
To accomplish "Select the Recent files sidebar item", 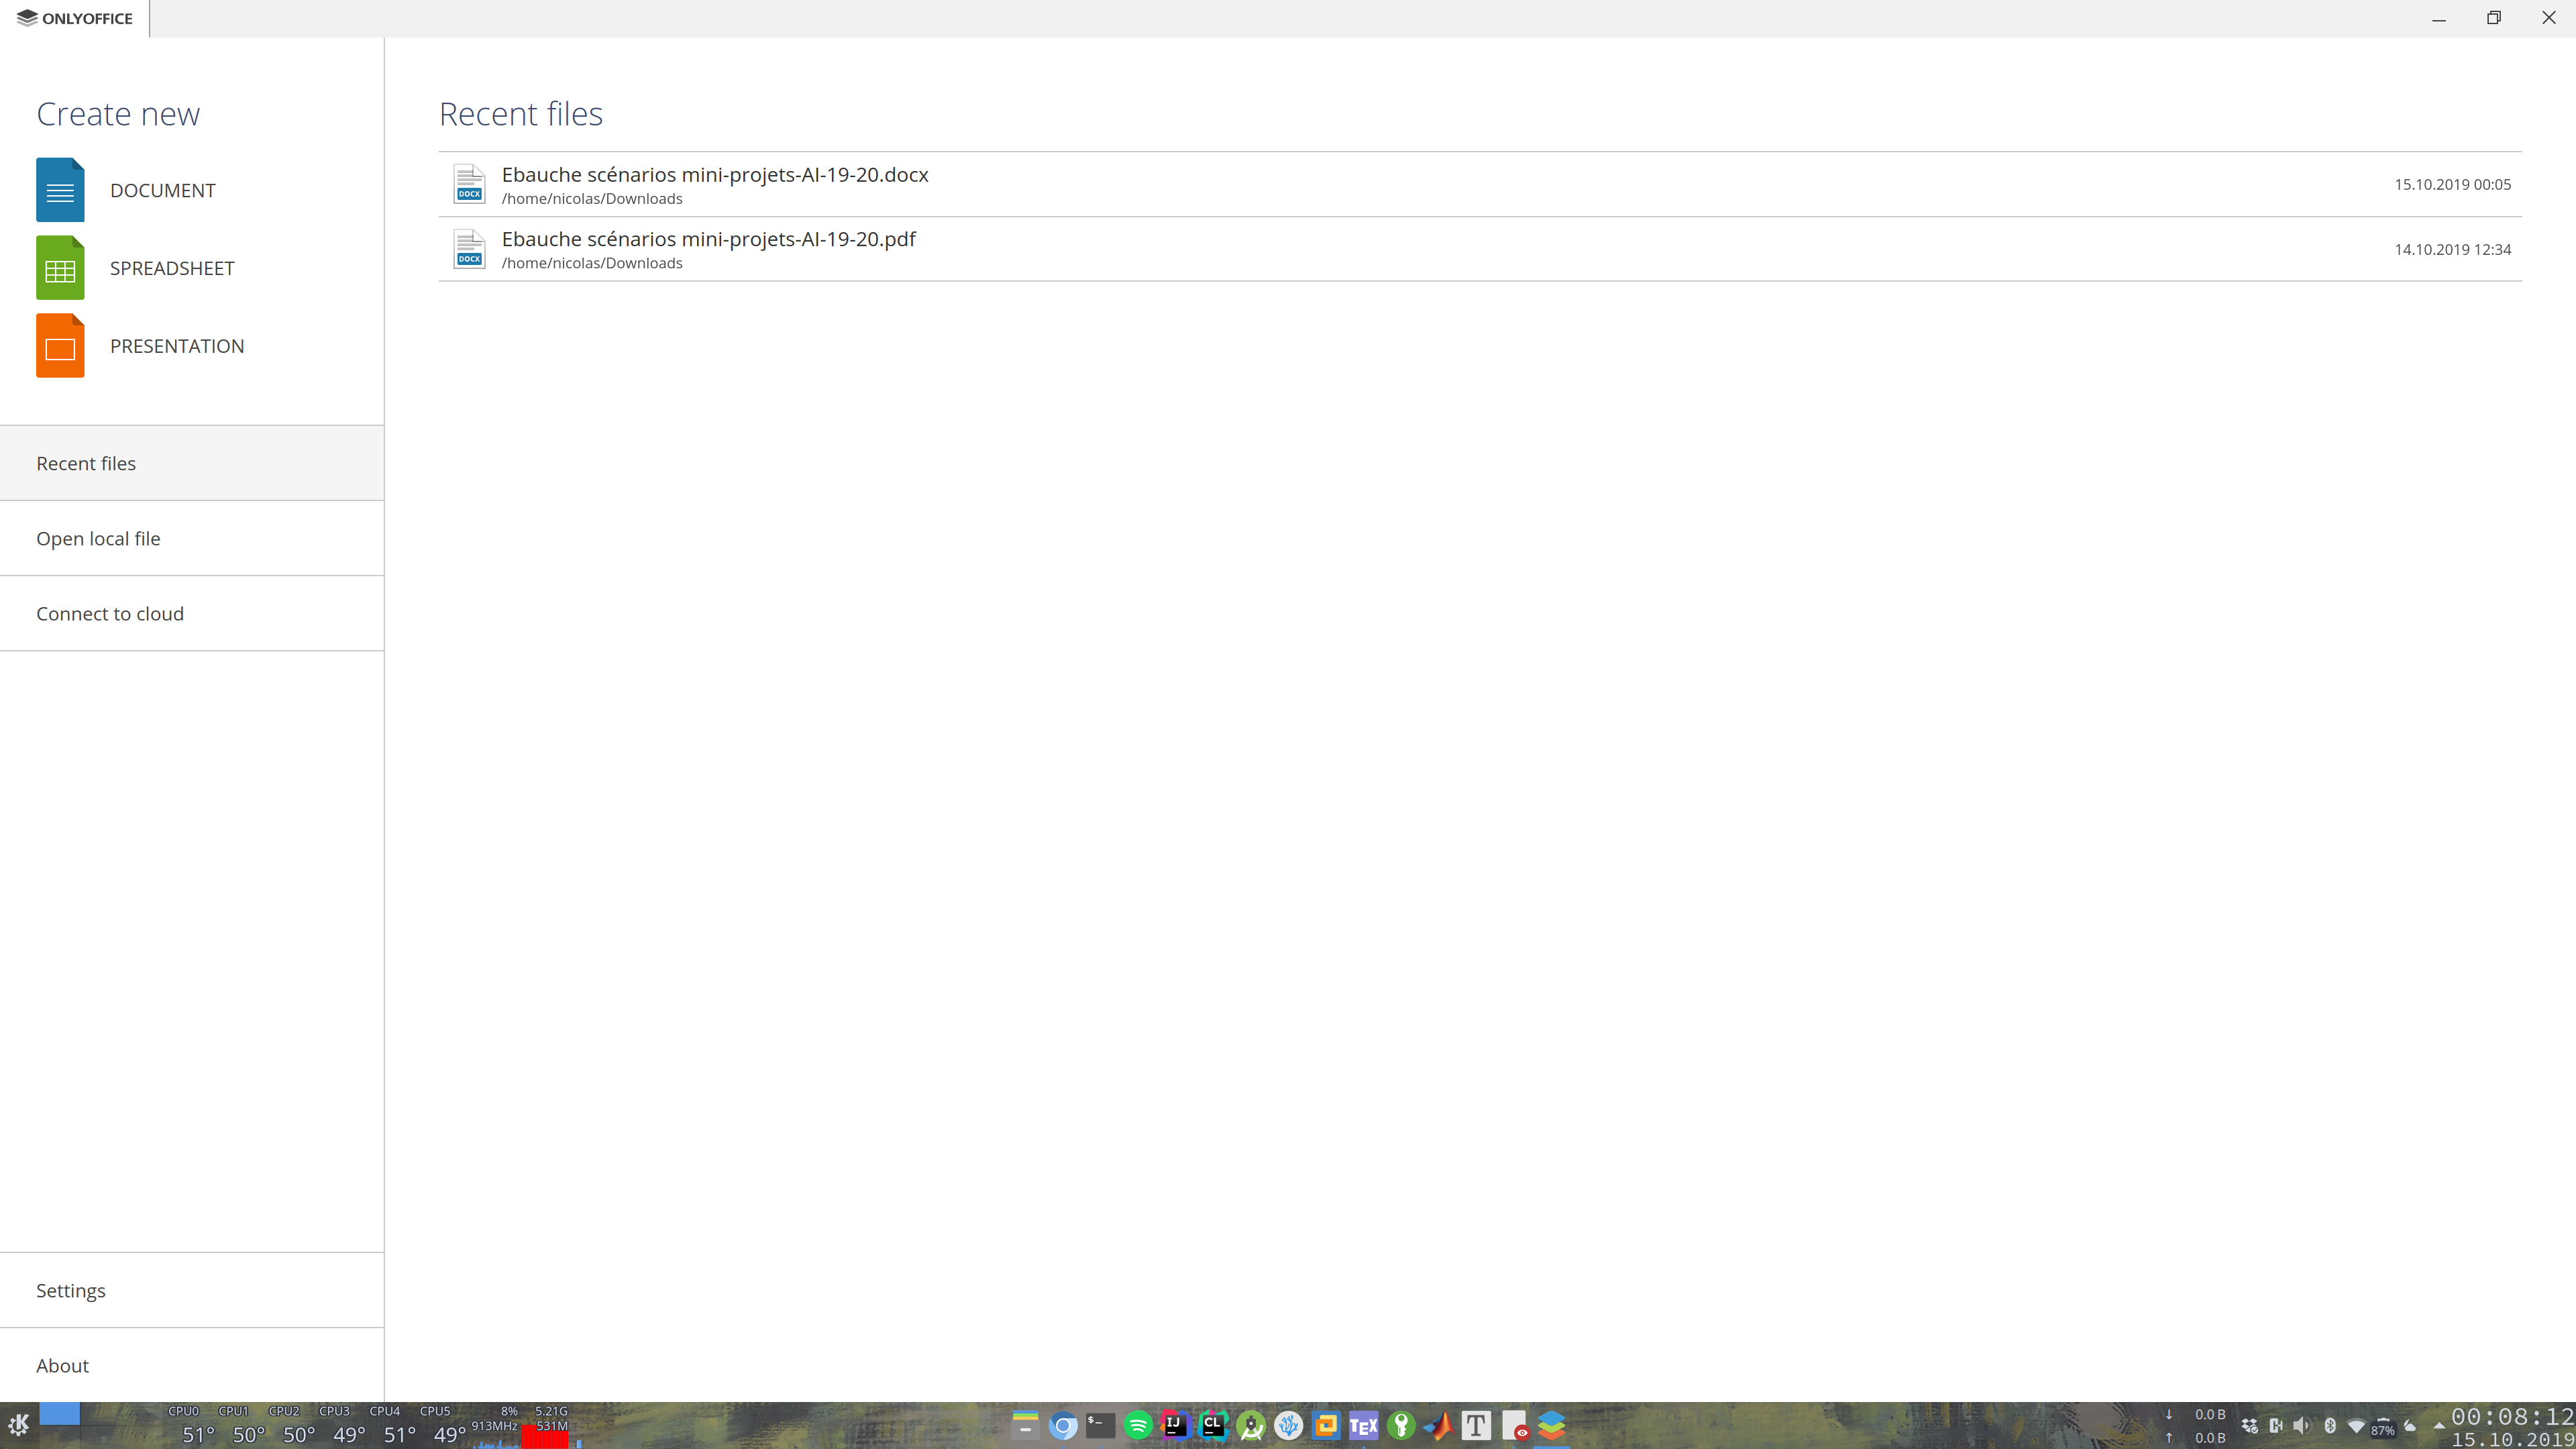I will click(x=192, y=463).
